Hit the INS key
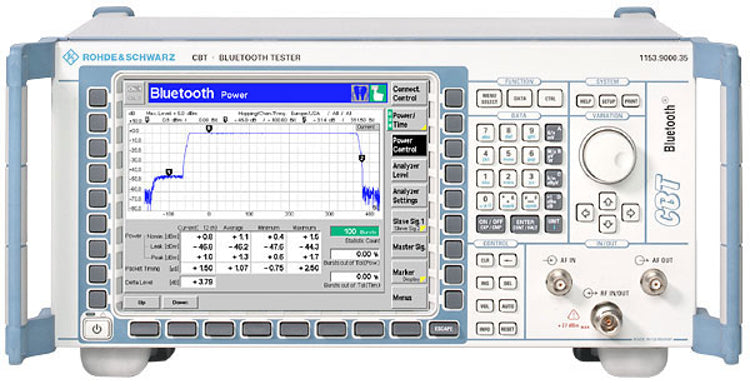The image size is (750, 384). (485, 283)
